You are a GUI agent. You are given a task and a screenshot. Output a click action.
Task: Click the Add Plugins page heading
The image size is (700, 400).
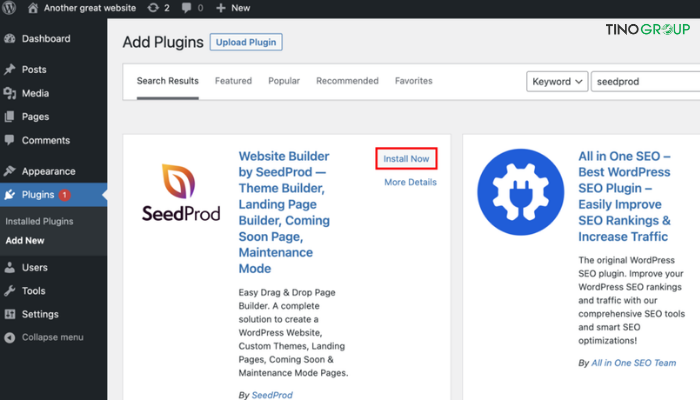tap(163, 42)
